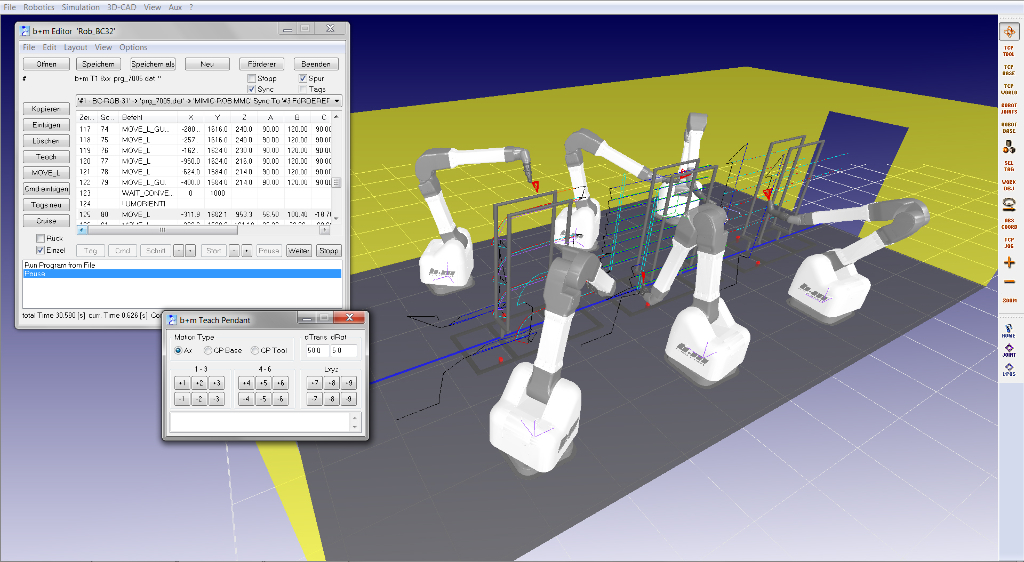Viewport: 1024px width, 562px height.
Task: Click the Speichern button
Action: (97, 64)
